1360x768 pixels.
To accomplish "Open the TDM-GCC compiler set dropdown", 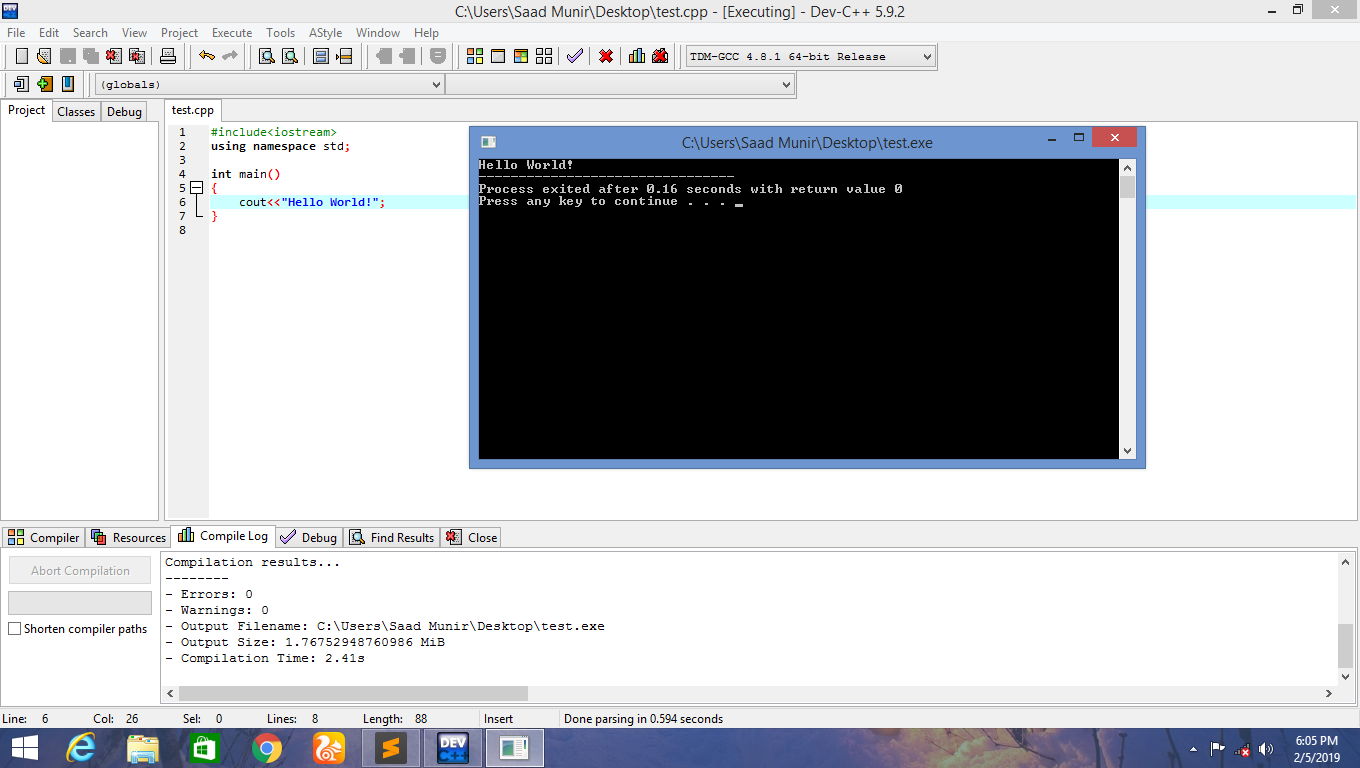I will coord(811,57).
